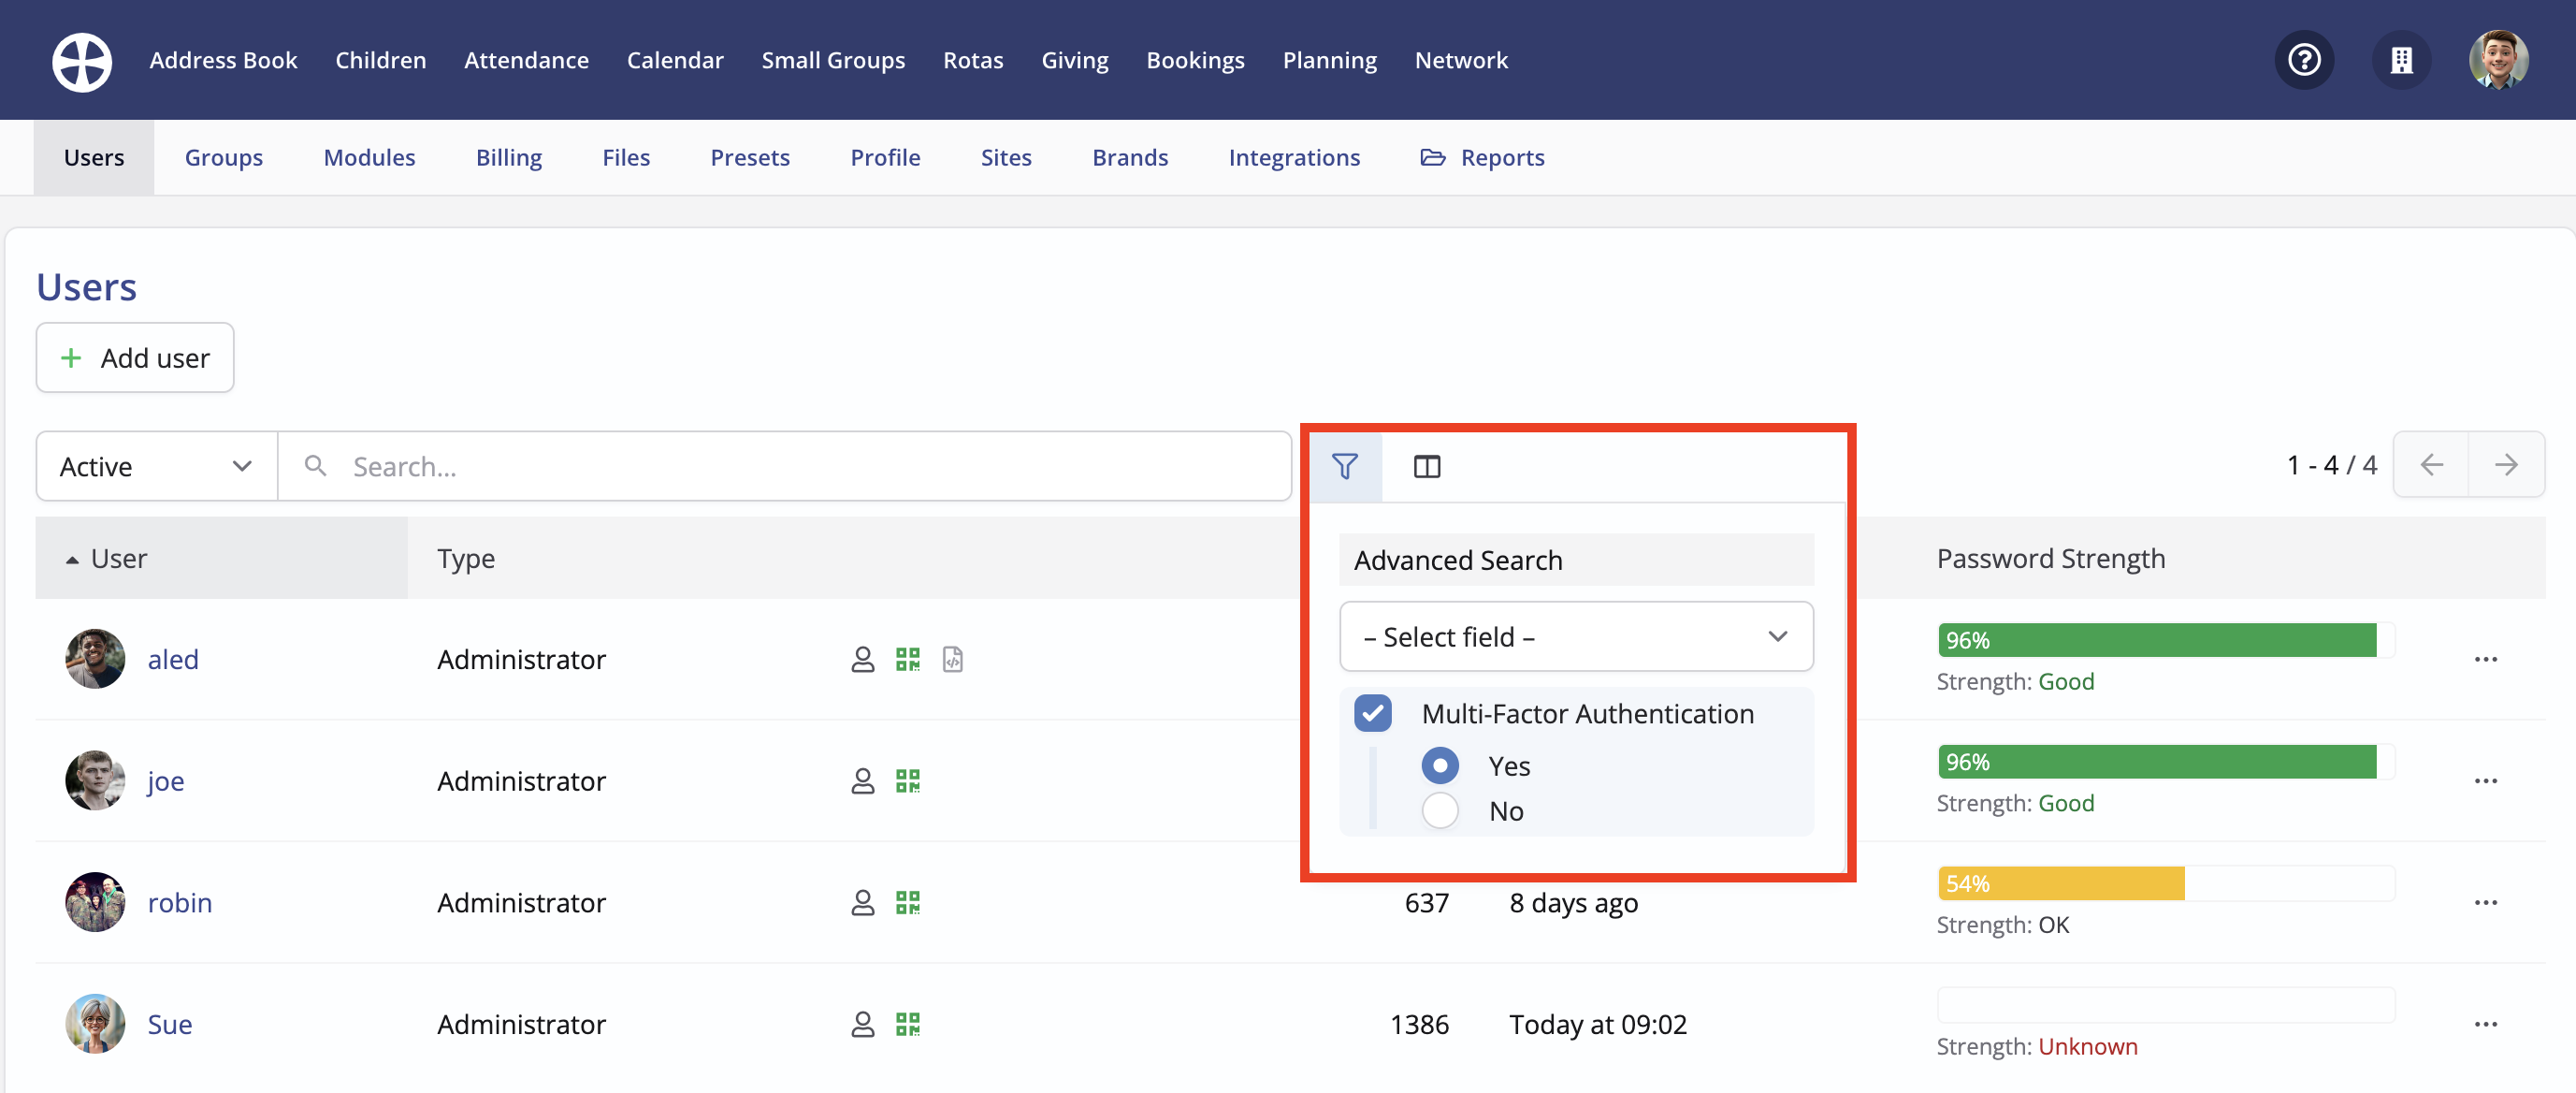Screen dimensions: 2576x1093
Task: Switch to the Groups tab
Action: click(224, 157)
